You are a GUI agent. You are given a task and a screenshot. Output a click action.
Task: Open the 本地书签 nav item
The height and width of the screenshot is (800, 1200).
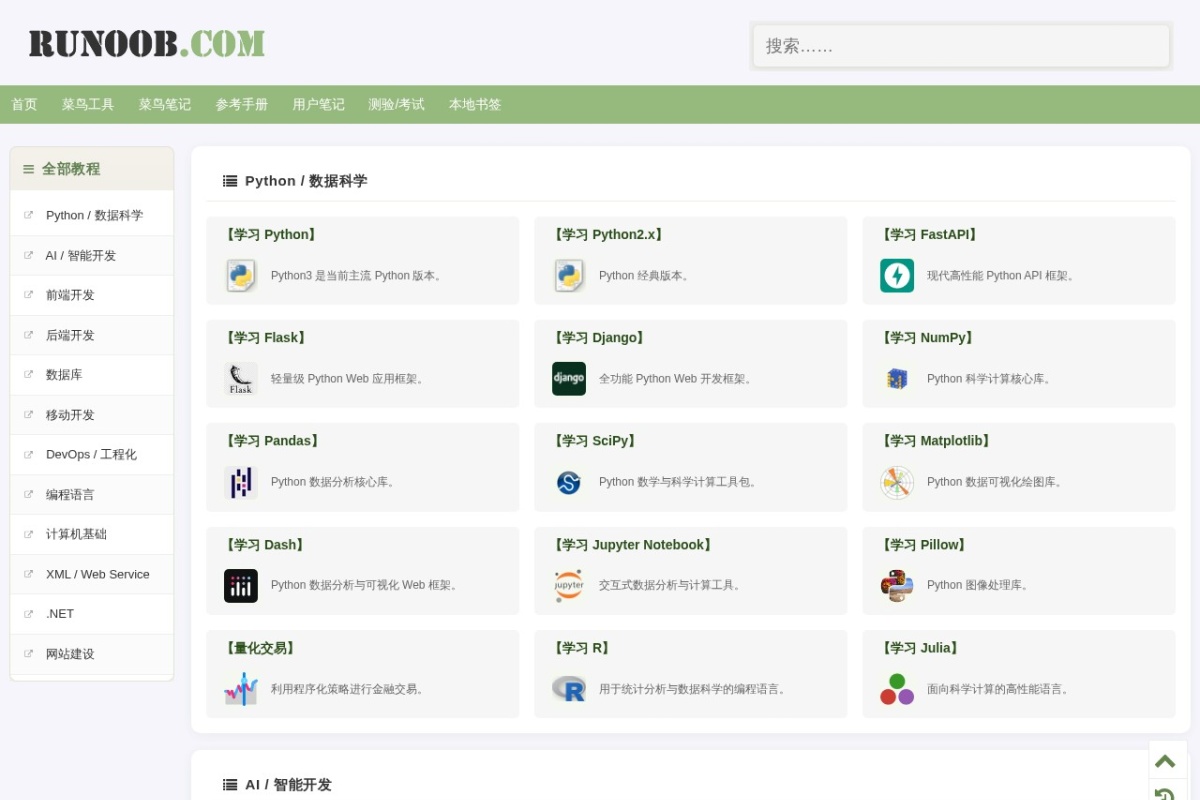pyautogui.click(x=475, y=104)
